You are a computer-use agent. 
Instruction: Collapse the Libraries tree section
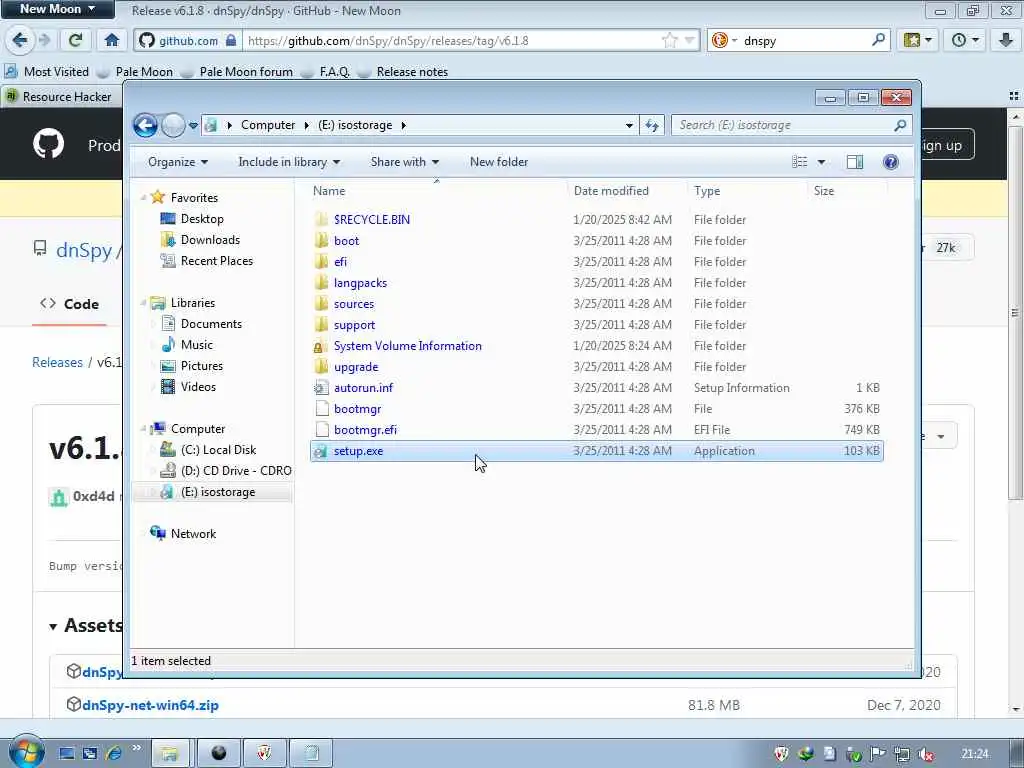[144, 302]
